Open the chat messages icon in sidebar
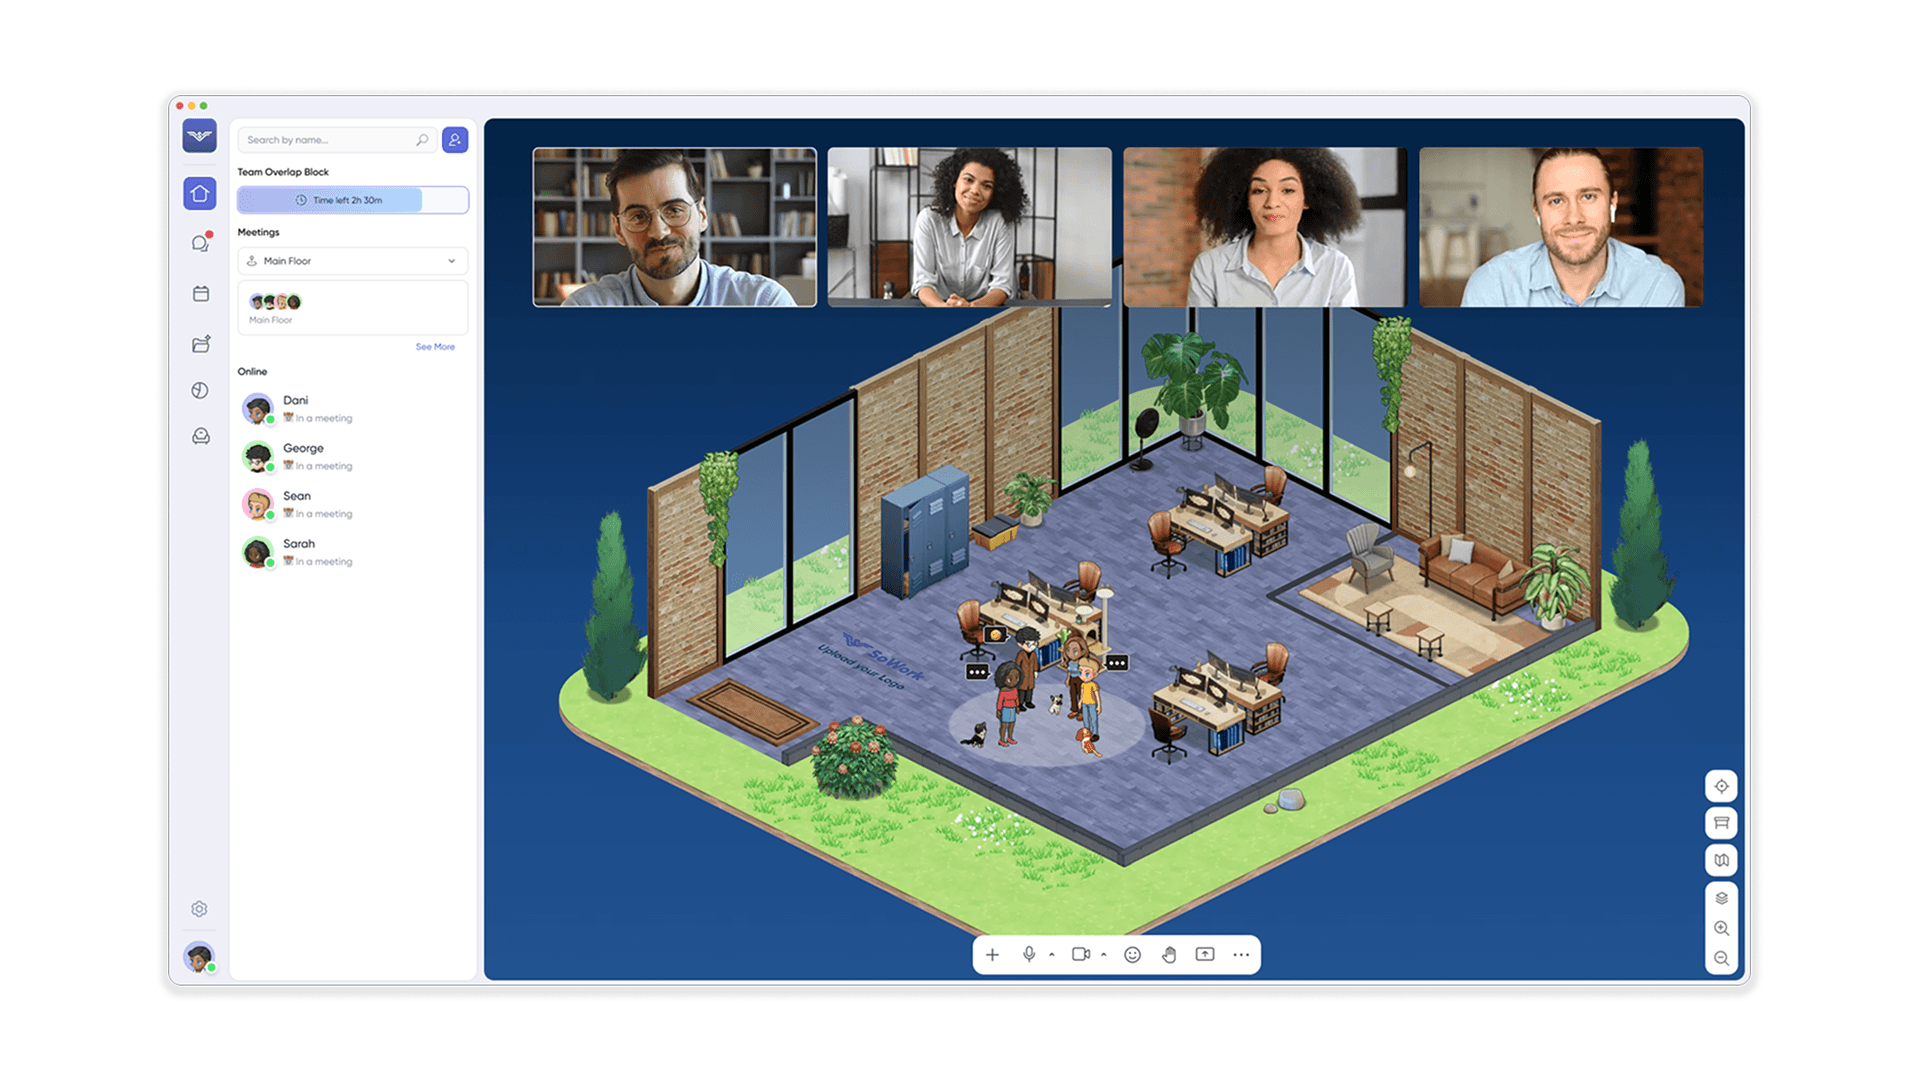Viewport: 1920px width, 1080px height. coord(200,243)
